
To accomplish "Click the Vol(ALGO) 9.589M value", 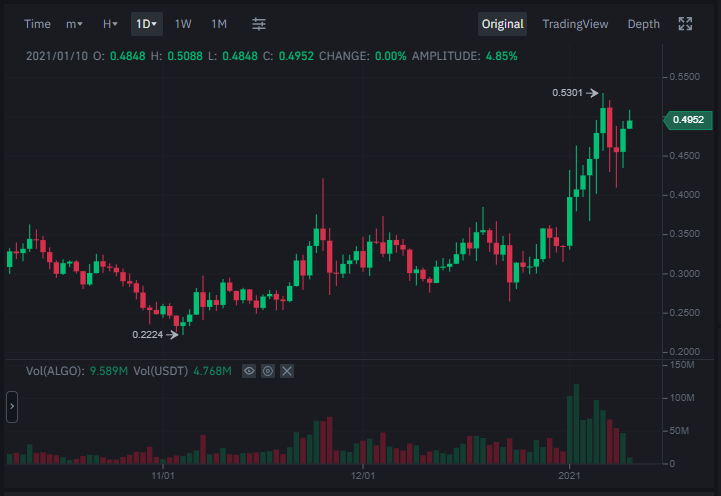I will tap(109, 371).
